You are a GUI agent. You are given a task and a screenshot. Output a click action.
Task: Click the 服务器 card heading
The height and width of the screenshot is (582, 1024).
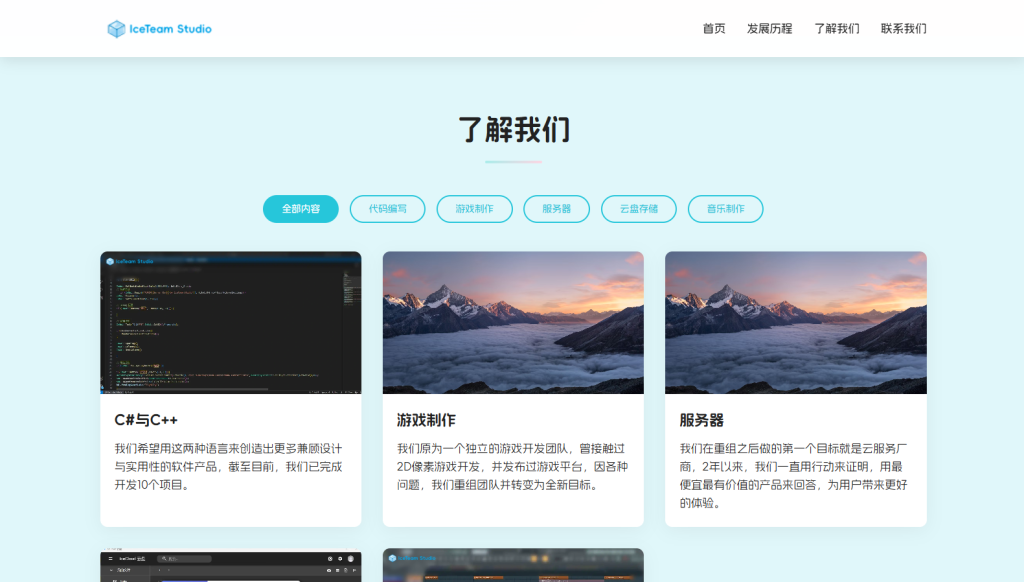[x=702, y=420]
